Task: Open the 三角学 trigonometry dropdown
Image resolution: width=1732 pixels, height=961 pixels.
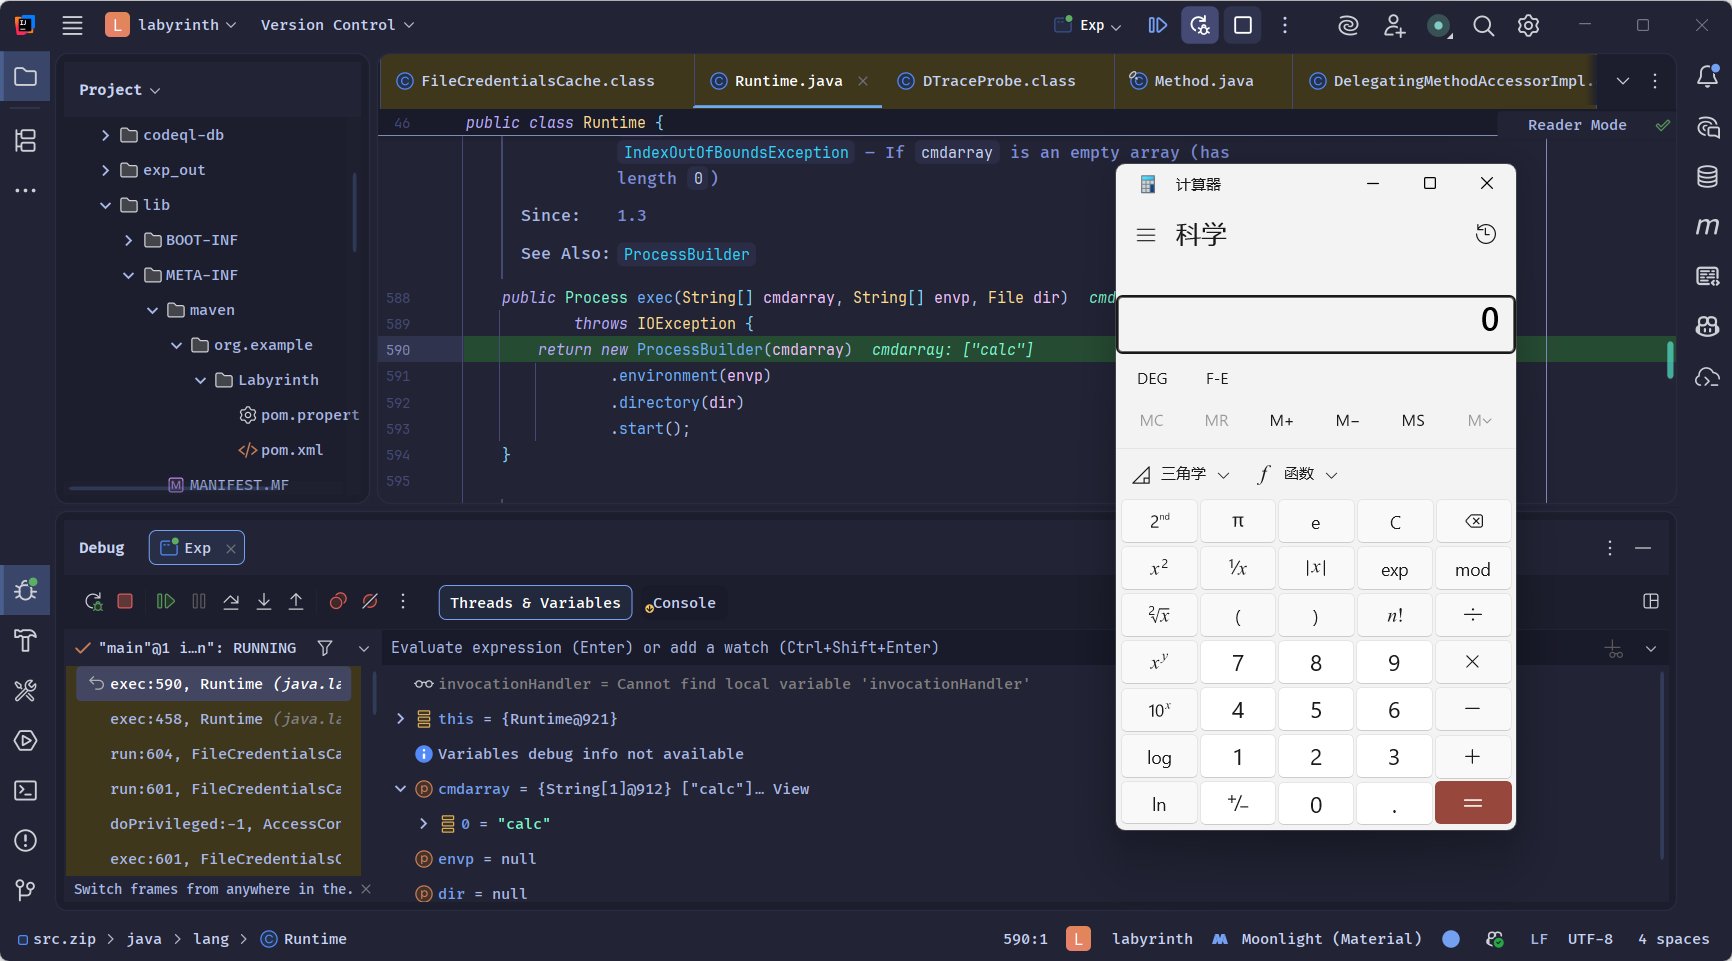Action: [1183, 474]
